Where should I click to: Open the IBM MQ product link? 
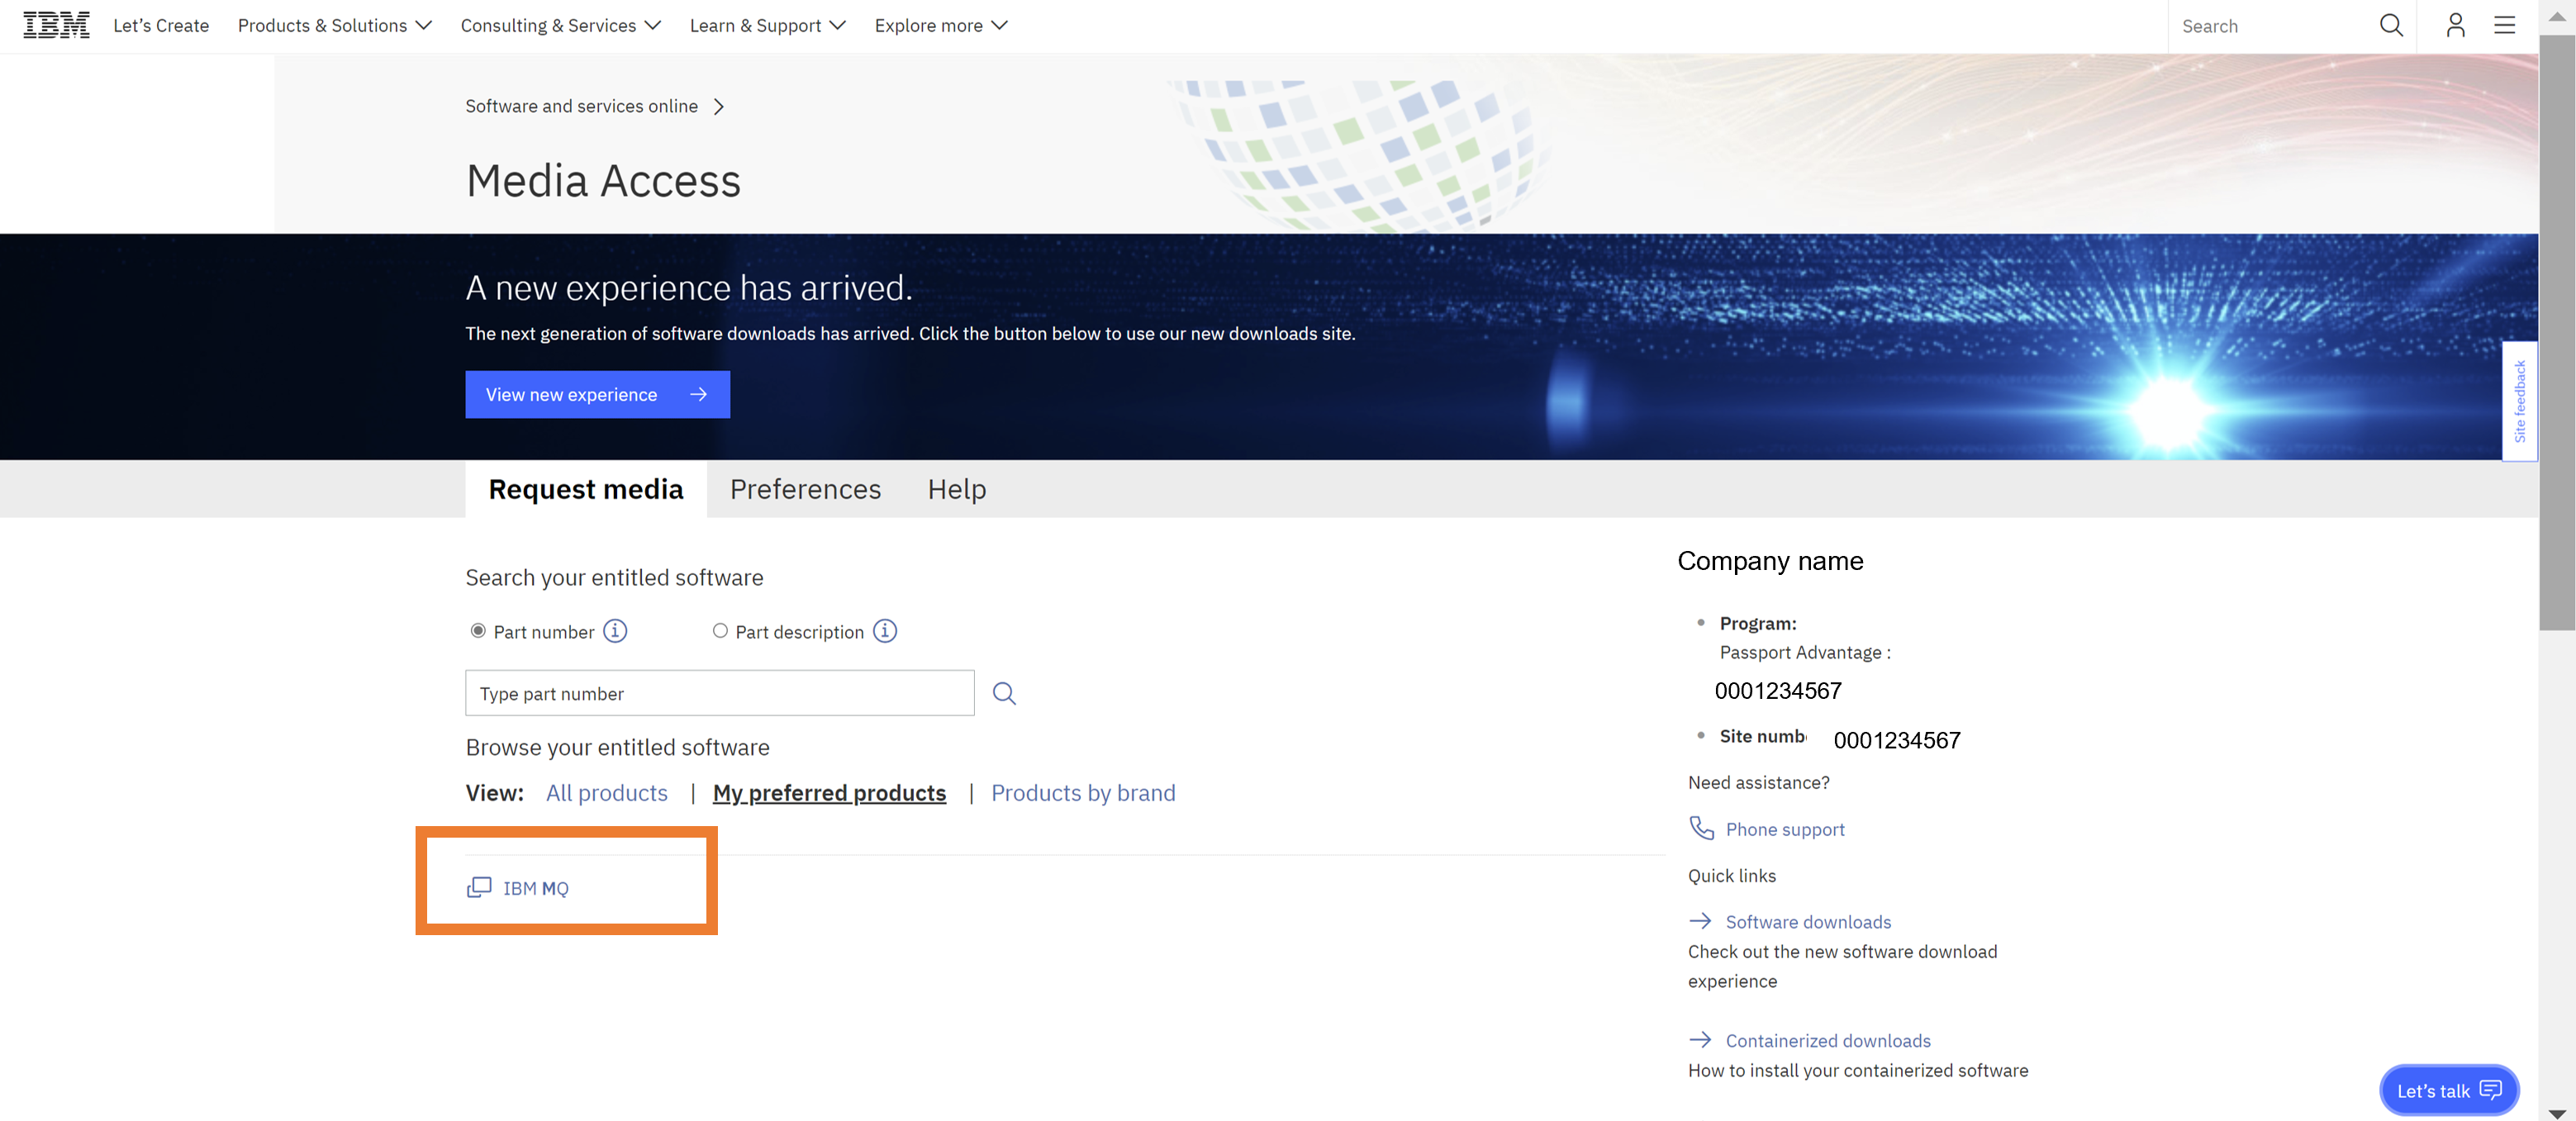(x=536, y=888)
